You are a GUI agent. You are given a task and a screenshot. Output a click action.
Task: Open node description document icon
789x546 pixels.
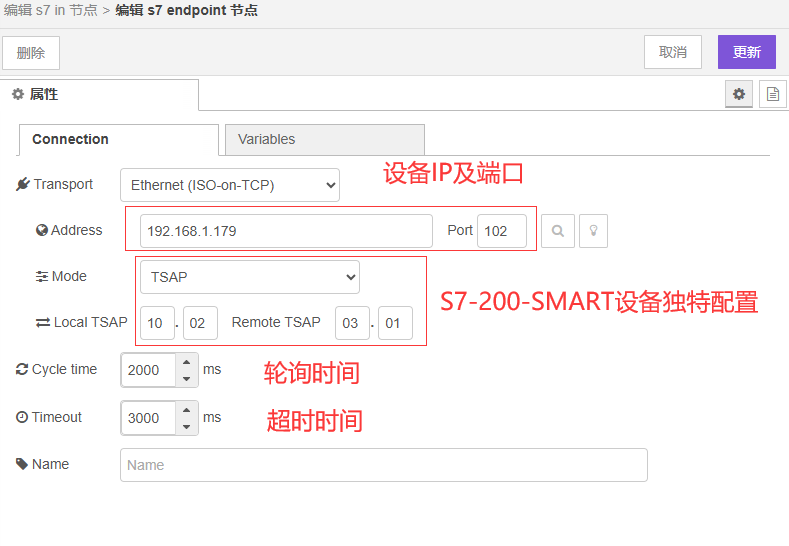pos(773,94)
